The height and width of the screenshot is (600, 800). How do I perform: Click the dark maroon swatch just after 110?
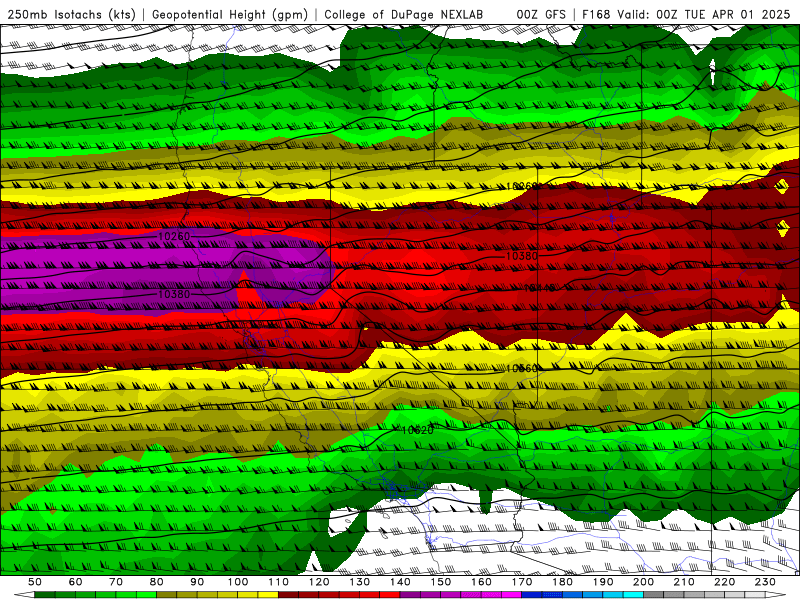click(x=289, y=595)
